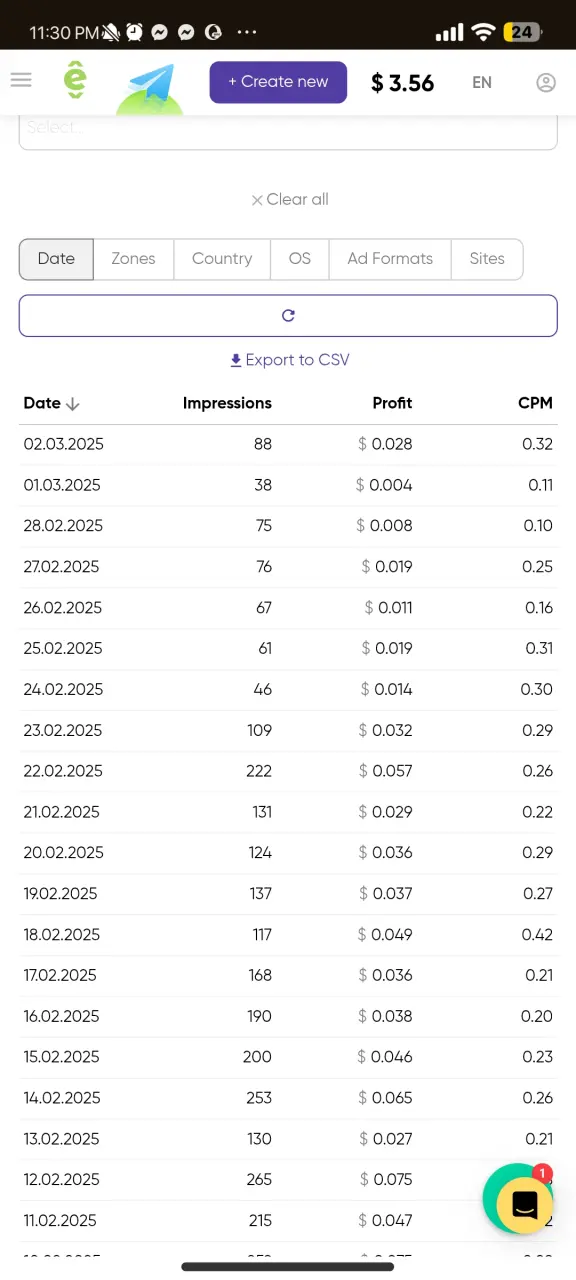Sort by the Date column arrow

(73, 404)
